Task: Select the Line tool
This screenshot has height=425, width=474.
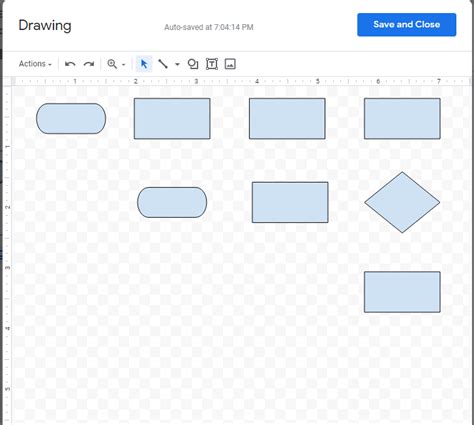Action: (x=163, y=64)
